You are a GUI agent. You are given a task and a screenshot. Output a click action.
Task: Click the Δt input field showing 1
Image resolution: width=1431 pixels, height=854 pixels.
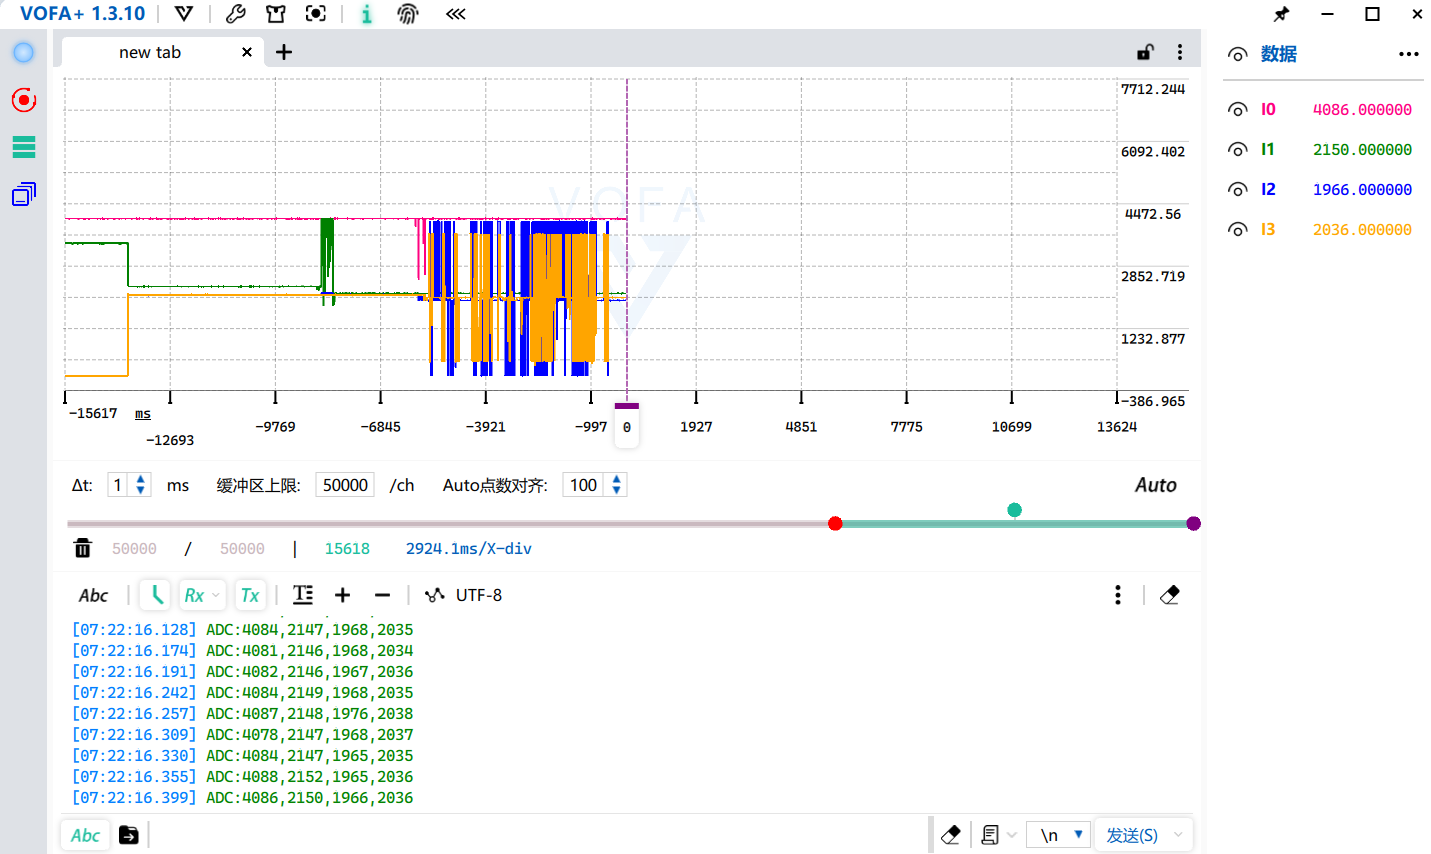pyautogui.click(x=119, y=485)
